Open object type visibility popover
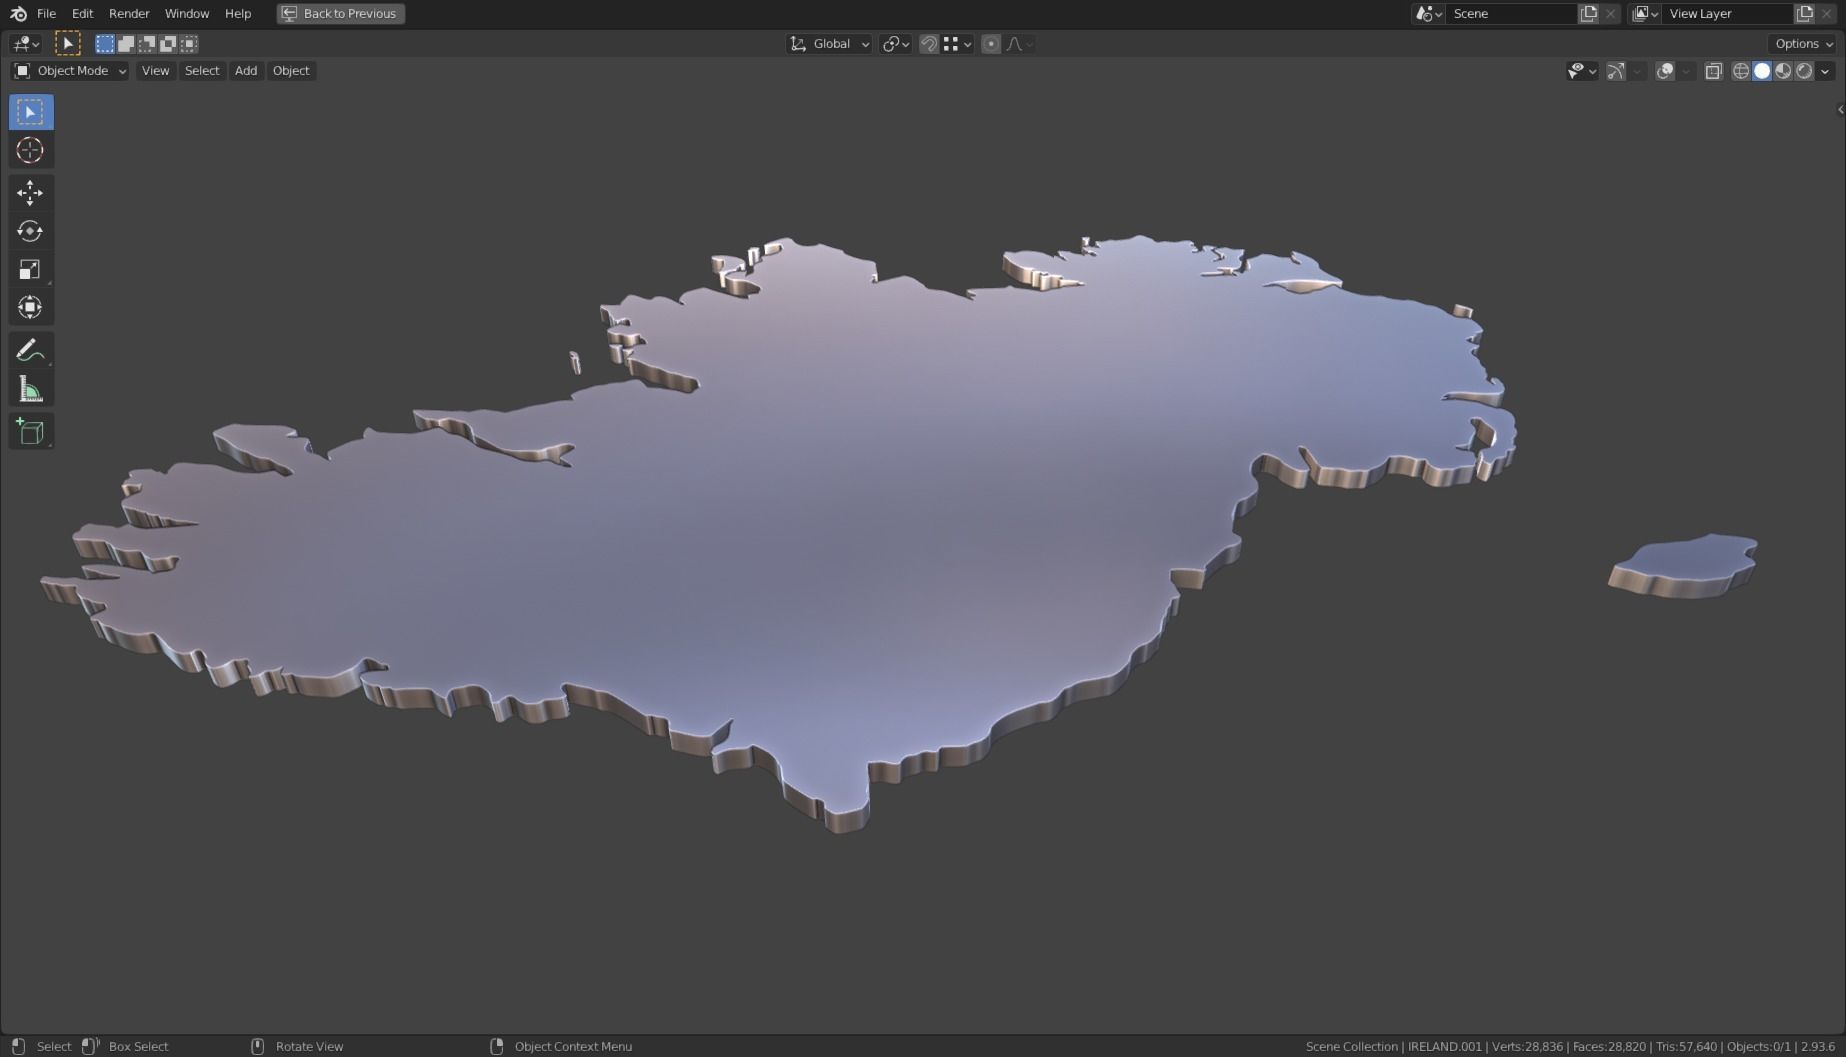1846x1057 pixels. 1582,70
